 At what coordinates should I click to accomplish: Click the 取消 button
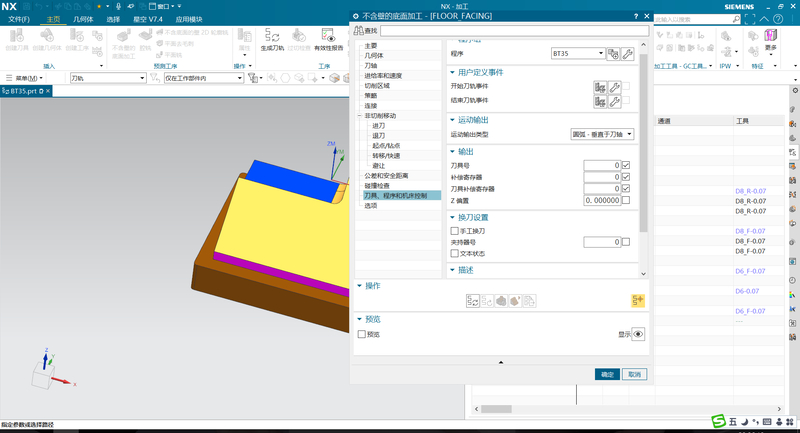click(634, 374)
